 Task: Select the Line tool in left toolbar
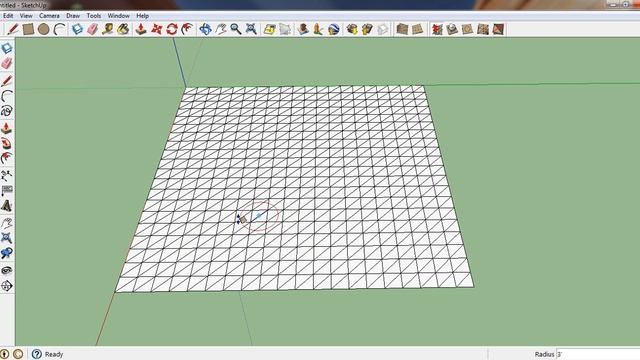tap(7, 81)
